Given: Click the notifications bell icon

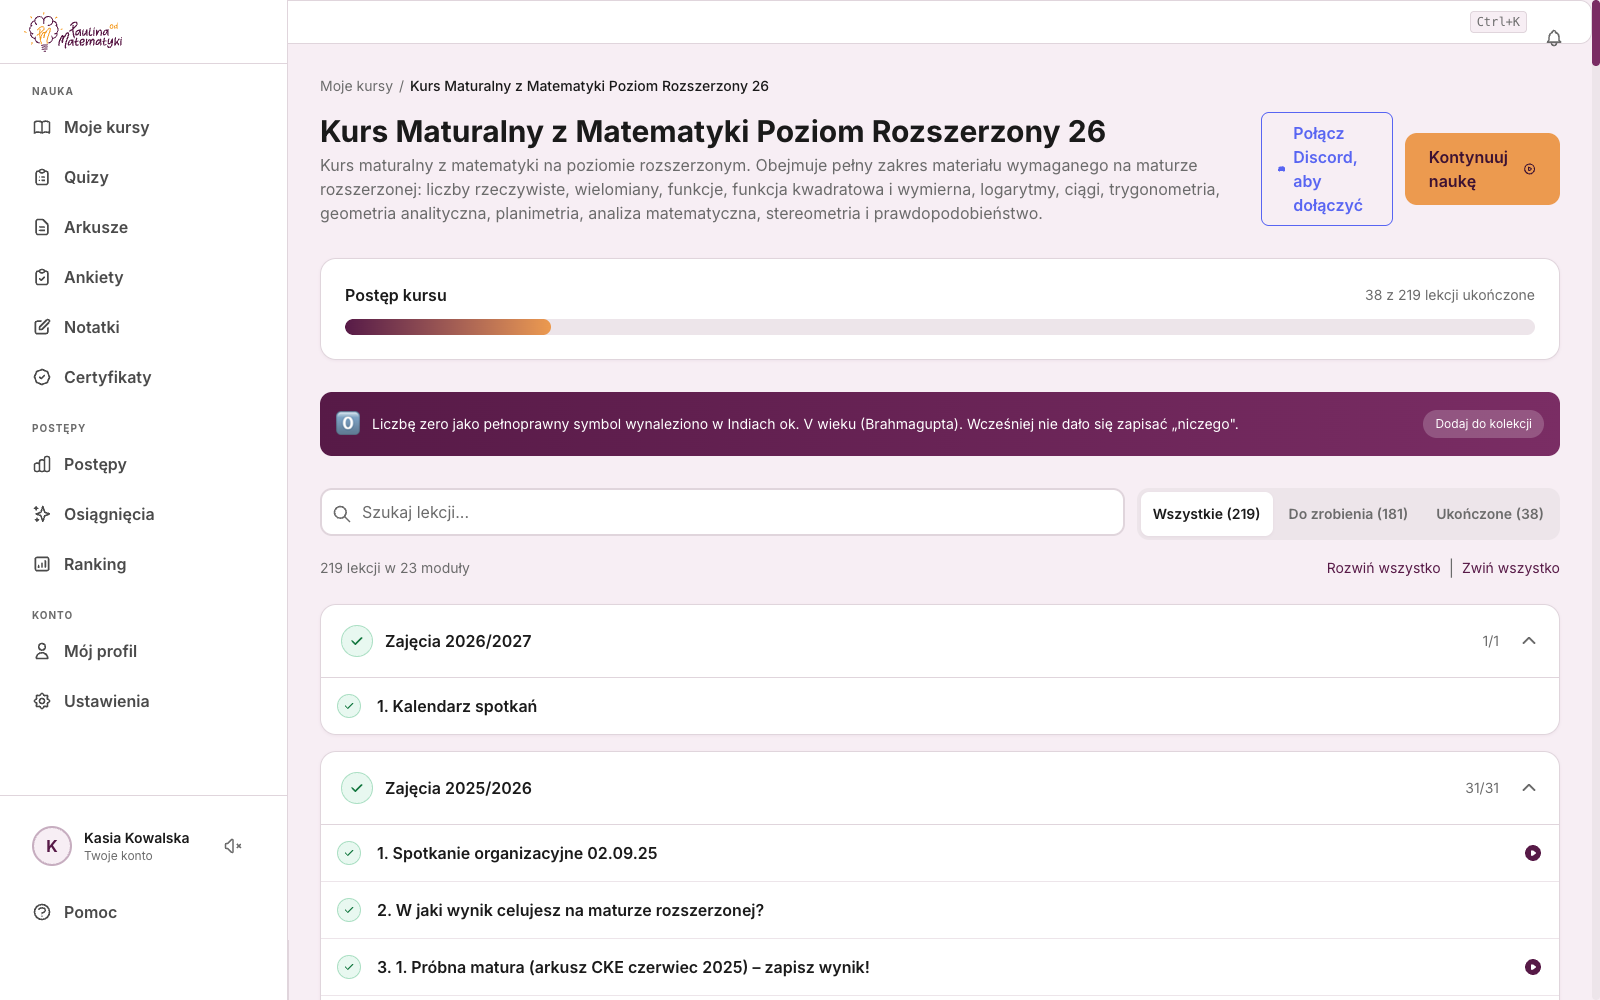Looking at the screenshot, I should click(1554, 38).
